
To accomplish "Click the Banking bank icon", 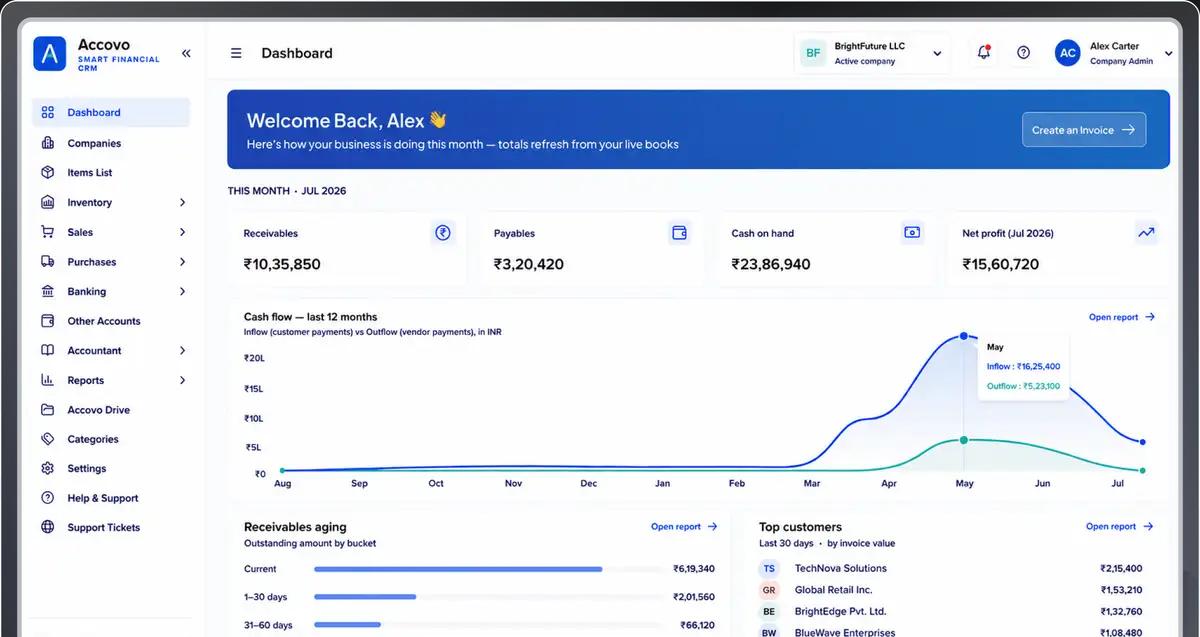I will pyautogui.click(x=47, y=291).
